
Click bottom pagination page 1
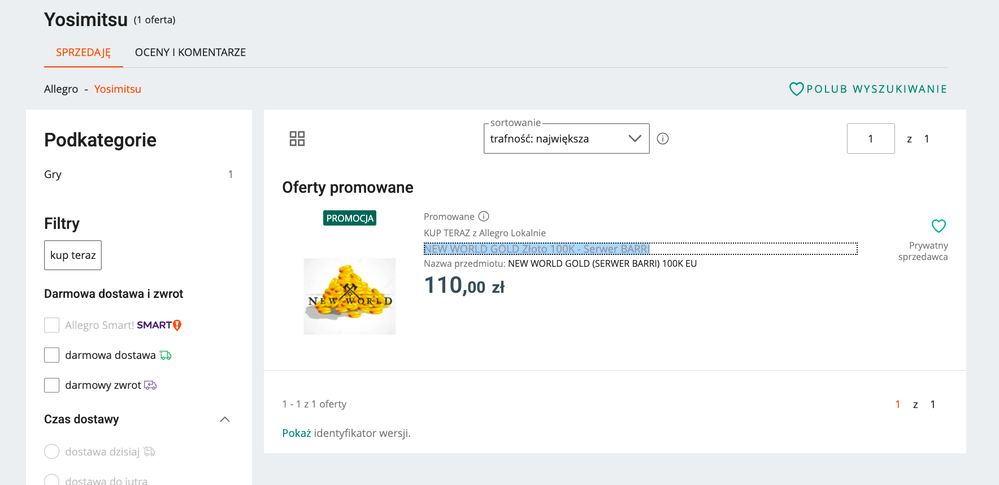tap(898, 404)
